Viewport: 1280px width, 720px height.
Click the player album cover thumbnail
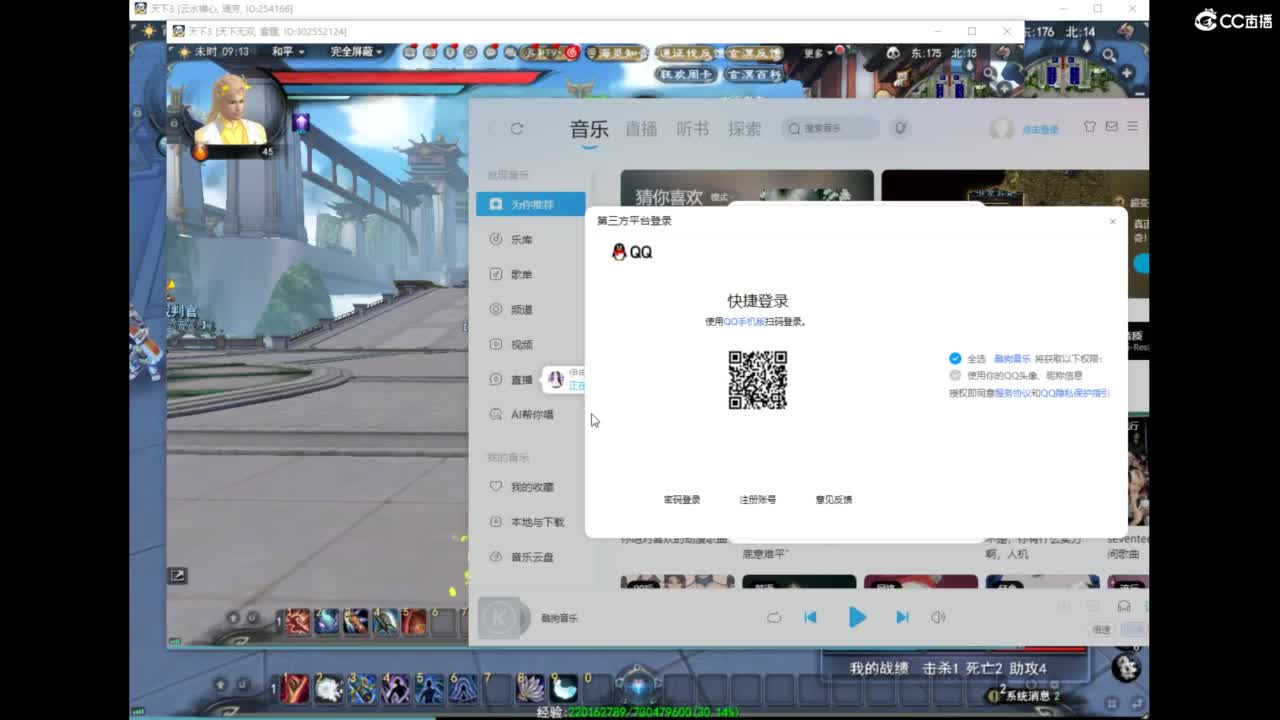pos(501,617)
